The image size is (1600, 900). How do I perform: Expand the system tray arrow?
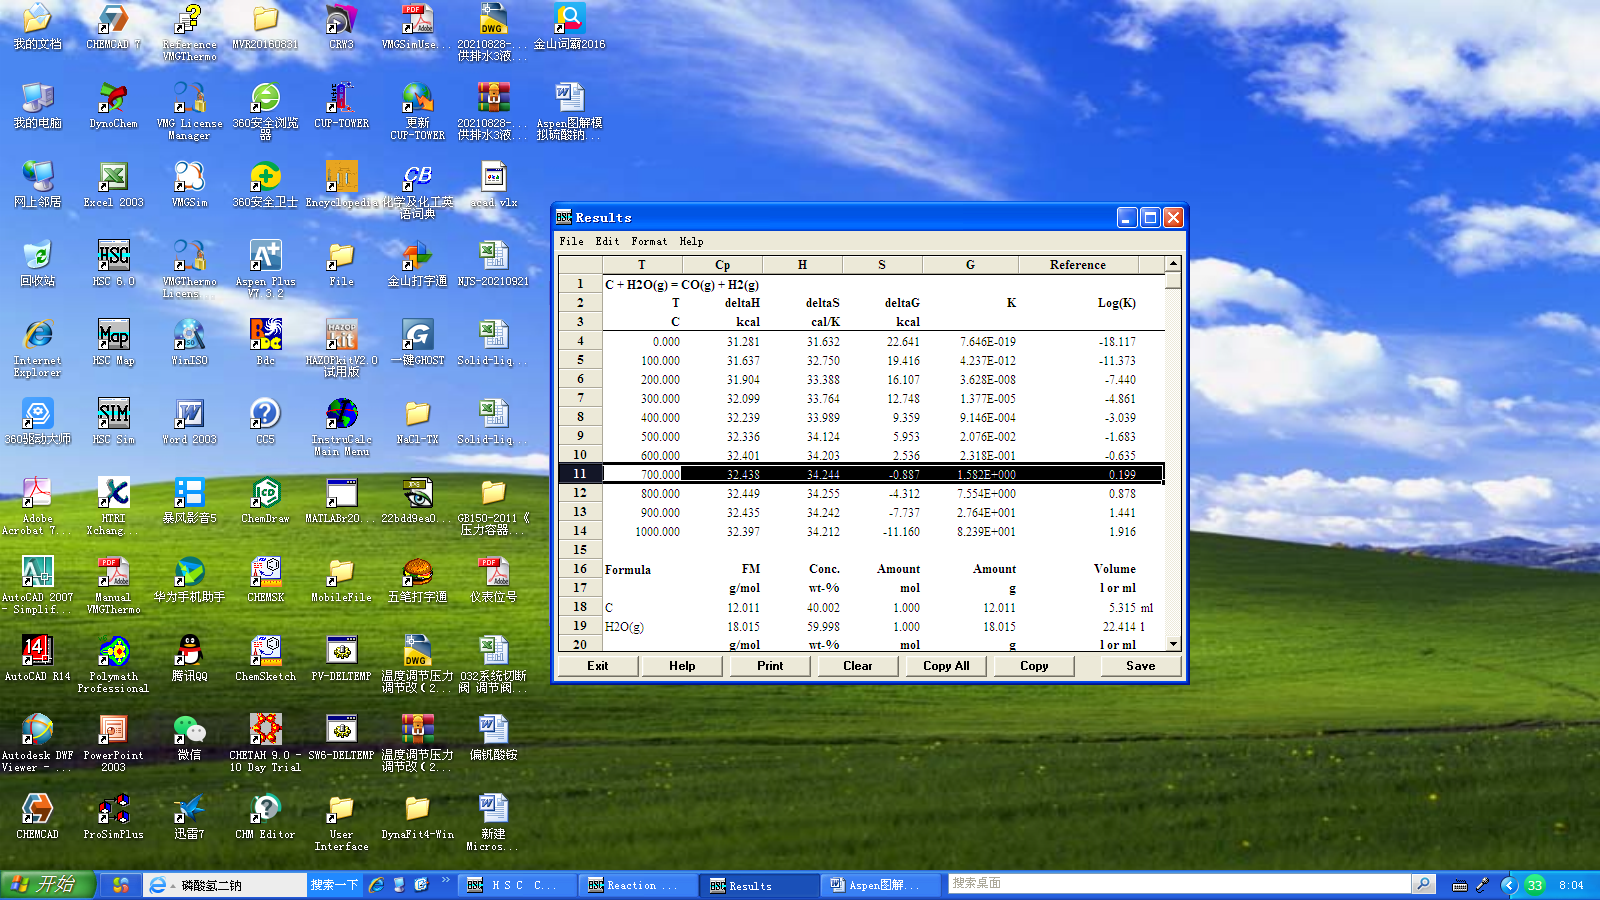(1509, 885)
